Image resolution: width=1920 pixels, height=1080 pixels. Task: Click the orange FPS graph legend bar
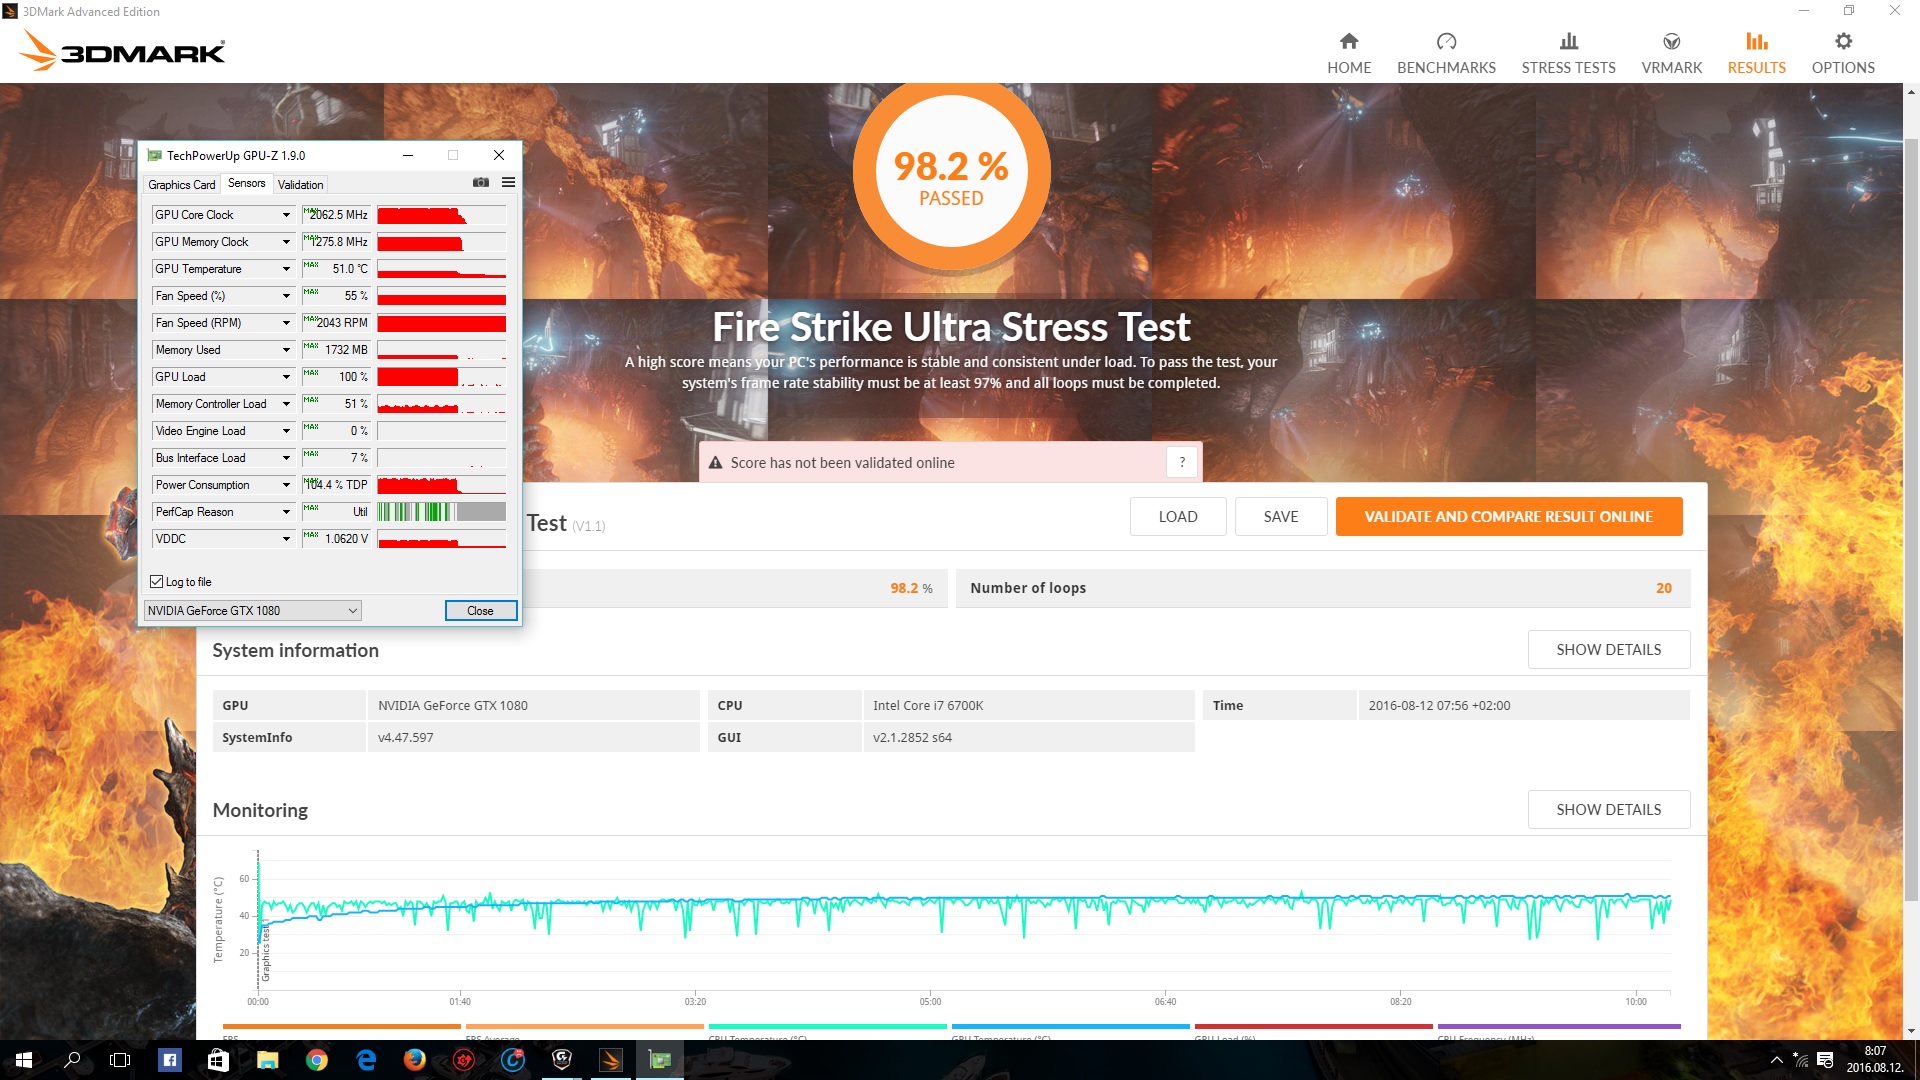(341, 1026)
